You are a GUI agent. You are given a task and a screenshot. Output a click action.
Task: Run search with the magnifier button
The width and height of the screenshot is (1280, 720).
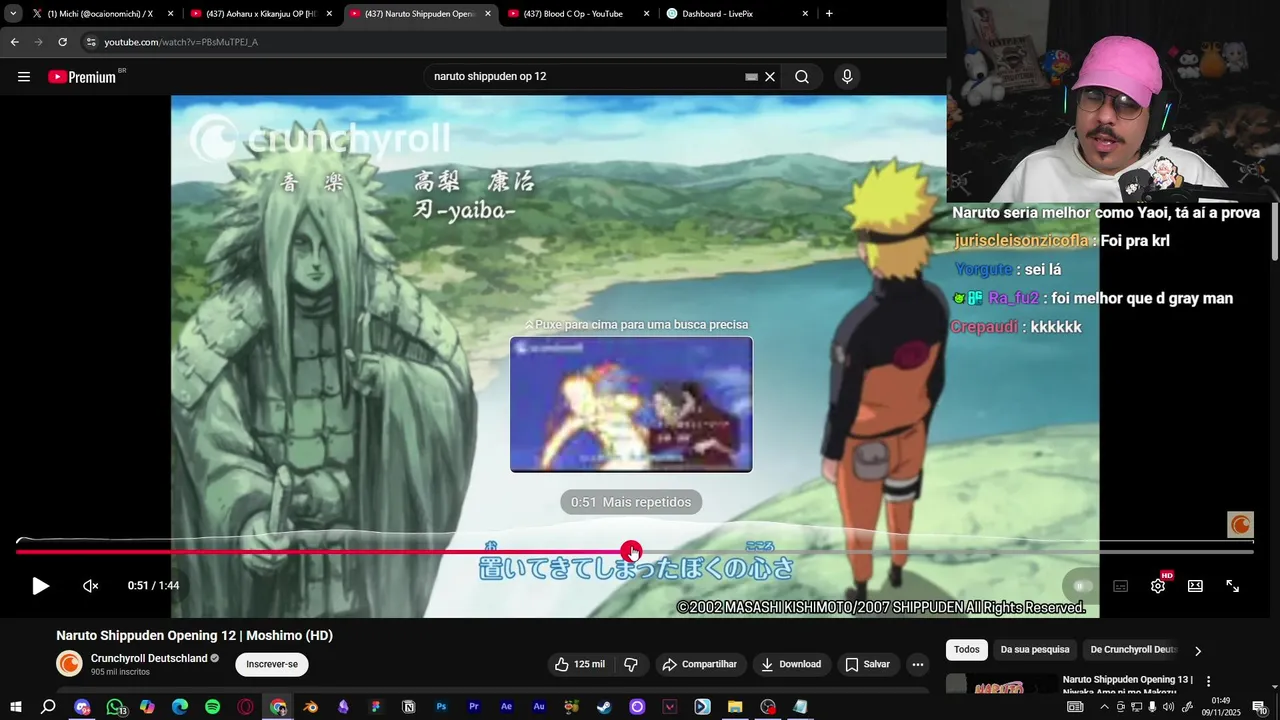[802, 77]
